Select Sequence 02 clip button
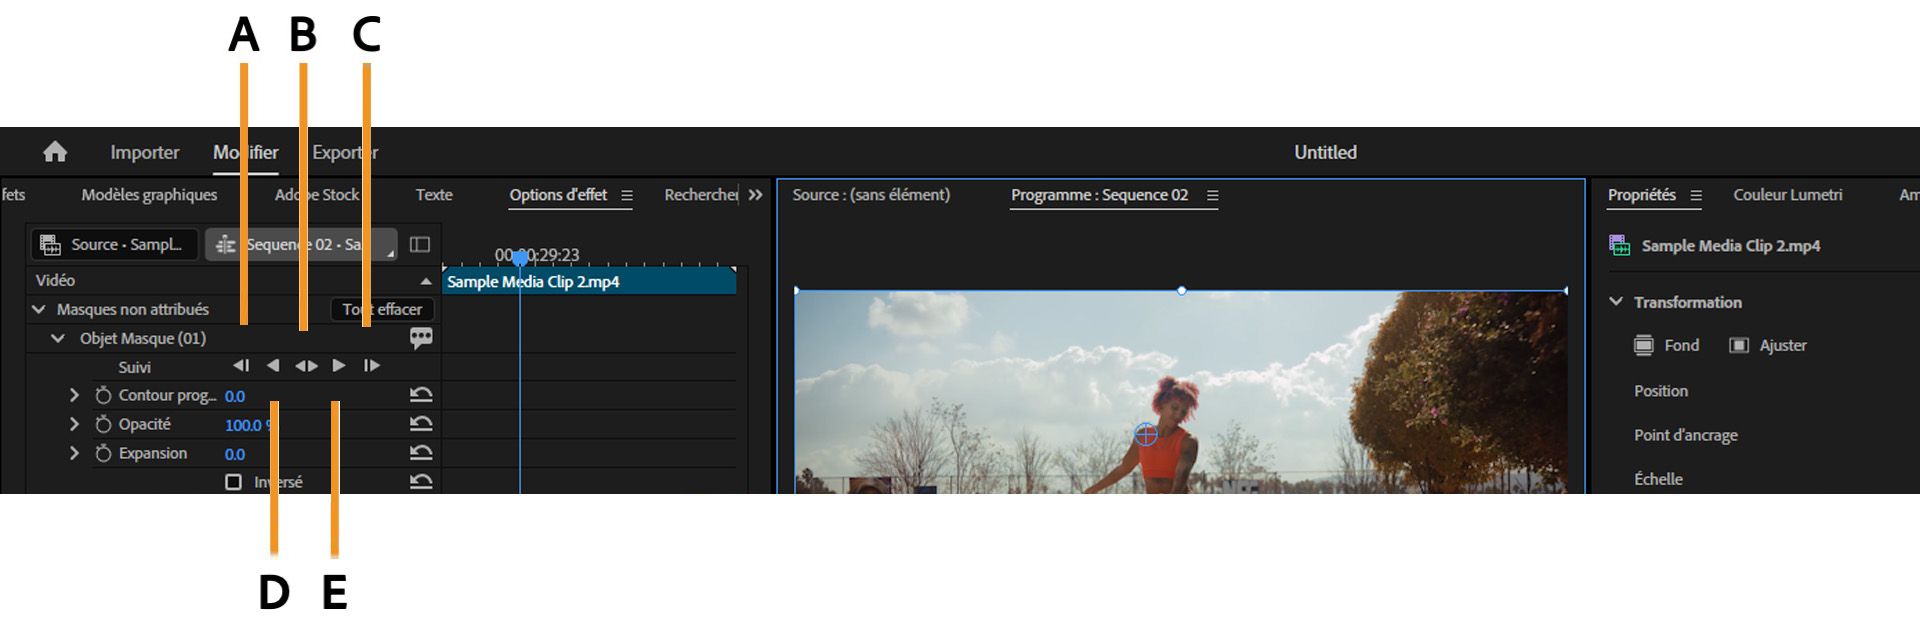Image resolution: width=1920 pixels, height=621 pixels. point(301,244)
